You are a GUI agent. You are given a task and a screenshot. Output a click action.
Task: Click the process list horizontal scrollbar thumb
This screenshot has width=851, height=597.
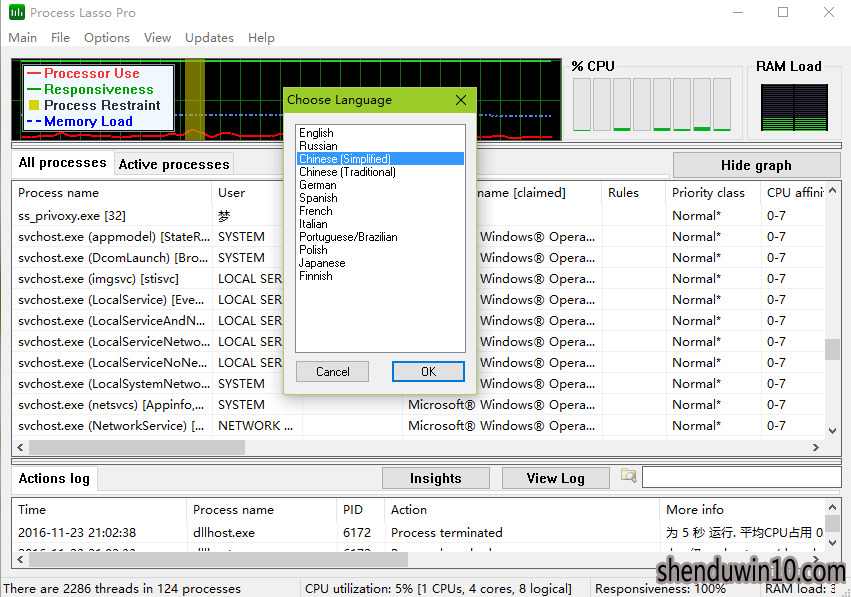[x=137, y=447]
